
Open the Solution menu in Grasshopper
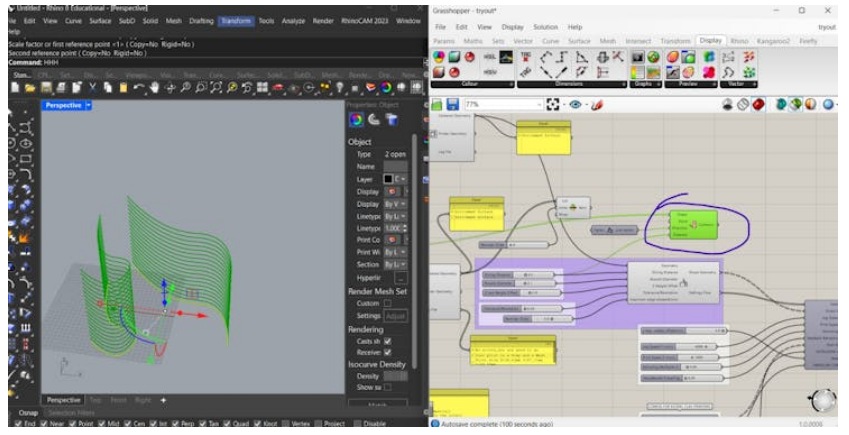545,26
